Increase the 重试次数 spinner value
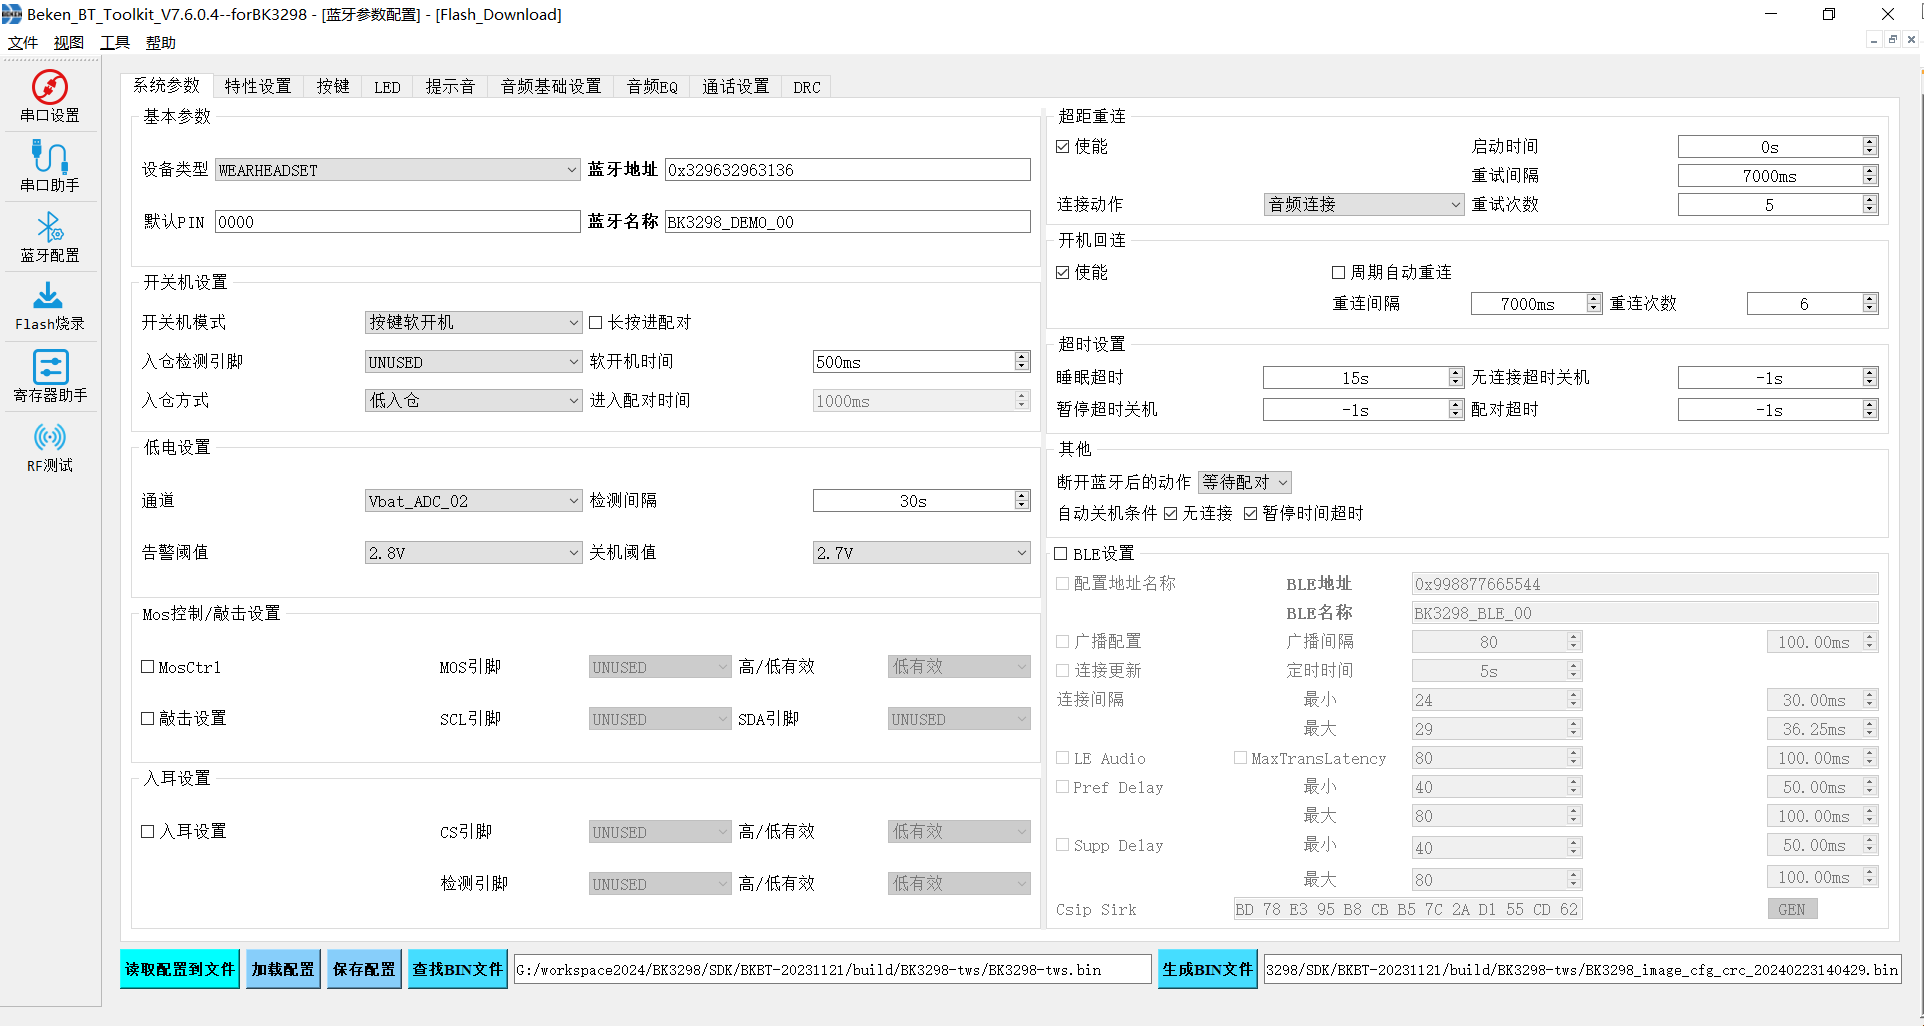Screen dimensions: 1924x1026 (1869, 200)
